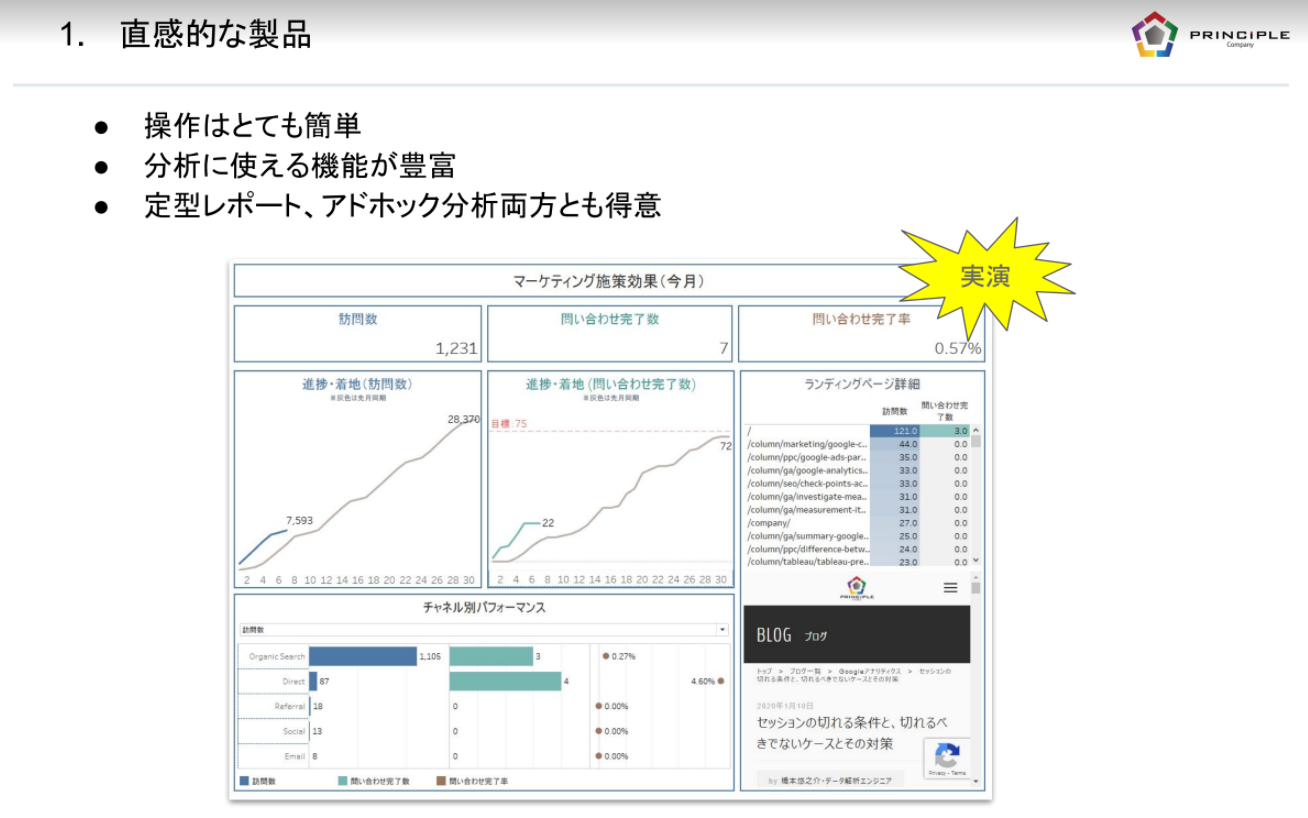
Task: Click the 訪問数 KPI card showing 1,231
Action: tap(357, 334)
